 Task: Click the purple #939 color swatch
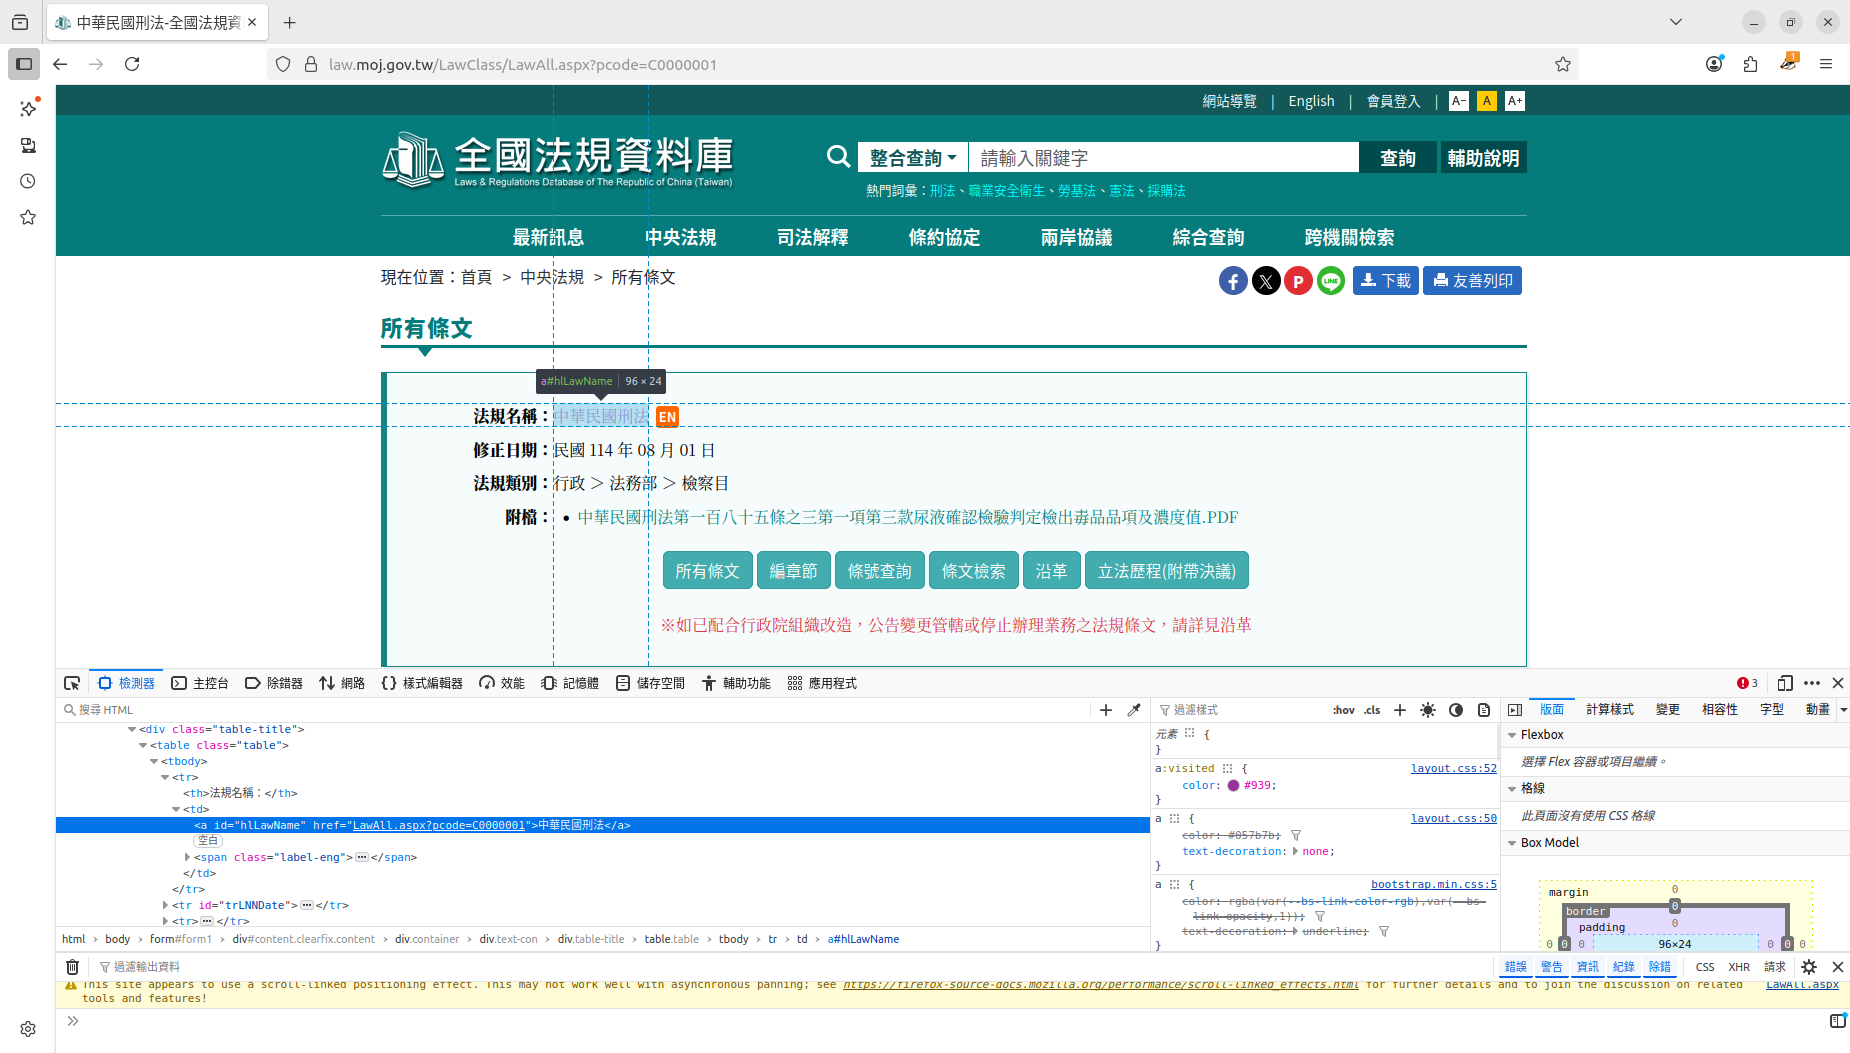(1233, 786)
